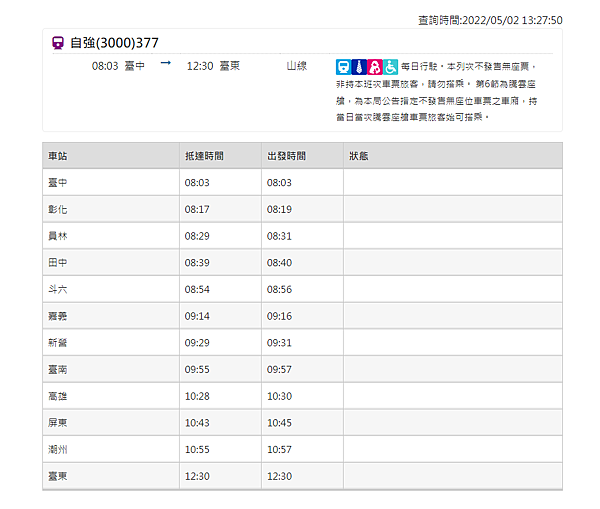Click the 潮州 departure time 10:57

click(x=279, y=450)
